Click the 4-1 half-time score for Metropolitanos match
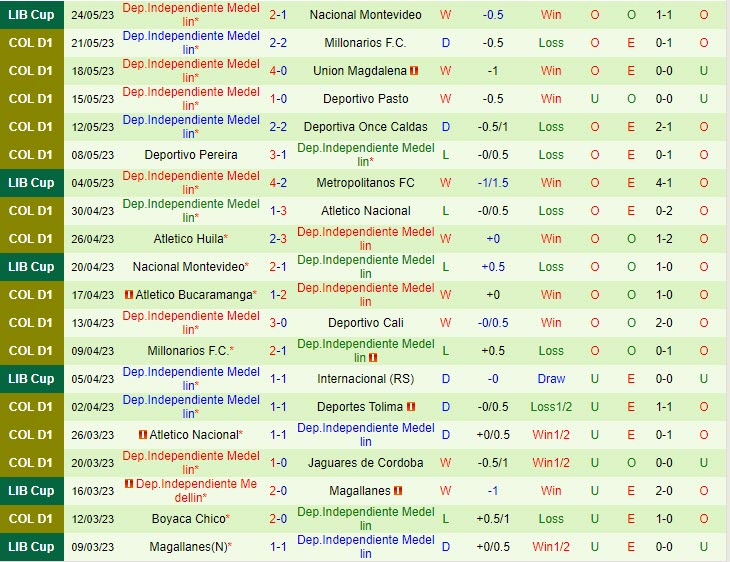The width and height of the screenshot is (730, 562). [664, 183]
